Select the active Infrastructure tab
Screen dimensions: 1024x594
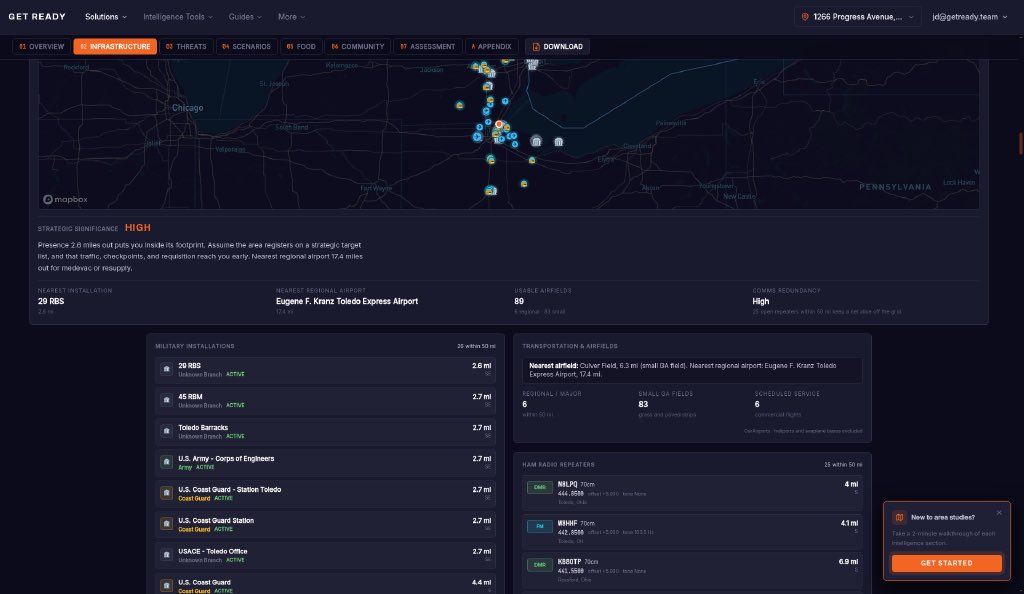(115, 47)
